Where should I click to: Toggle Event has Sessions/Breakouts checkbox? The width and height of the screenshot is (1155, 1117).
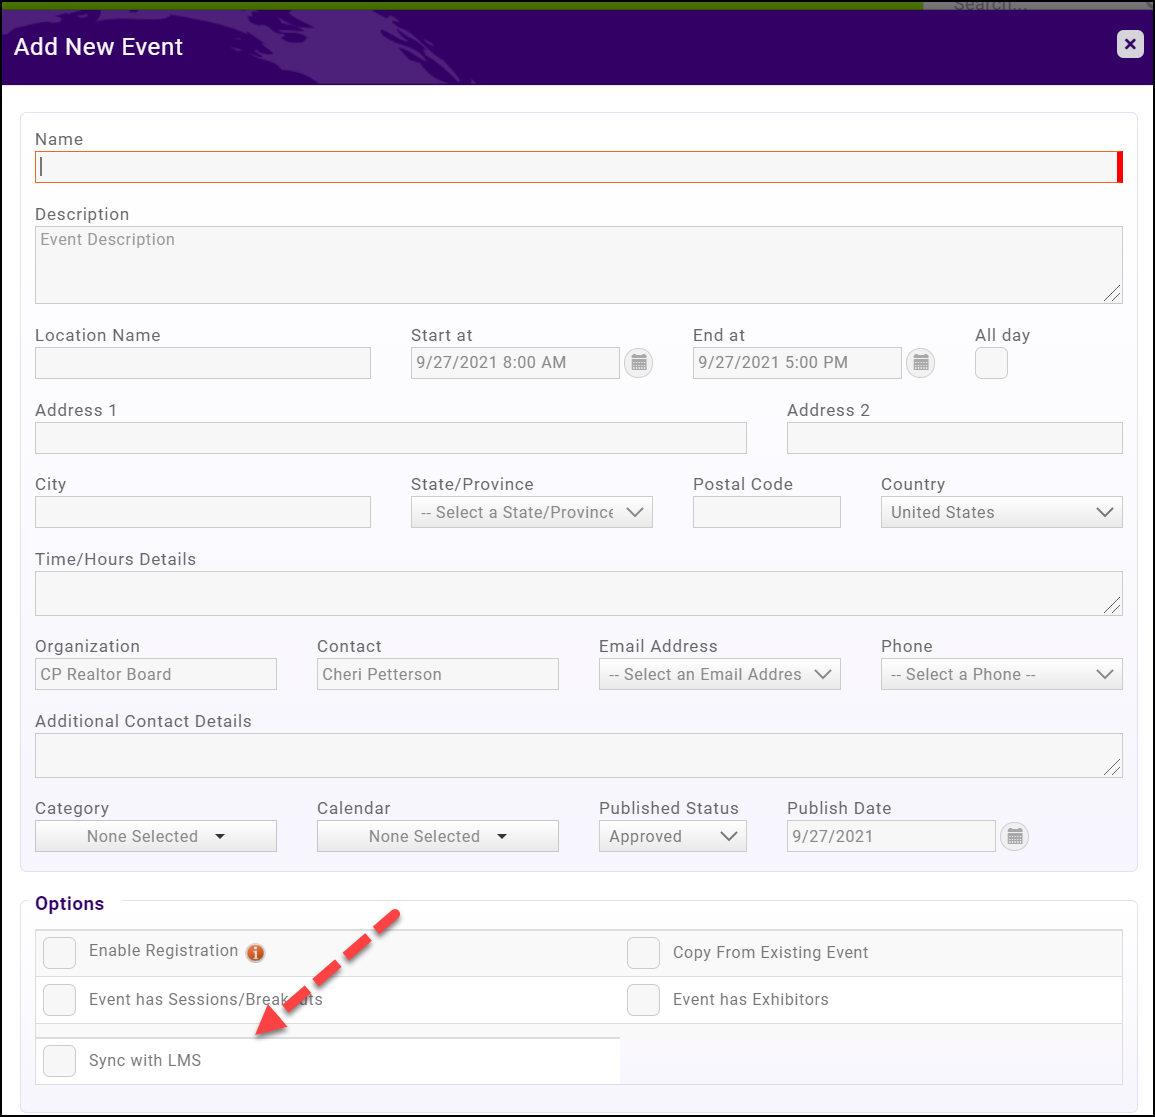[60, 1000]
